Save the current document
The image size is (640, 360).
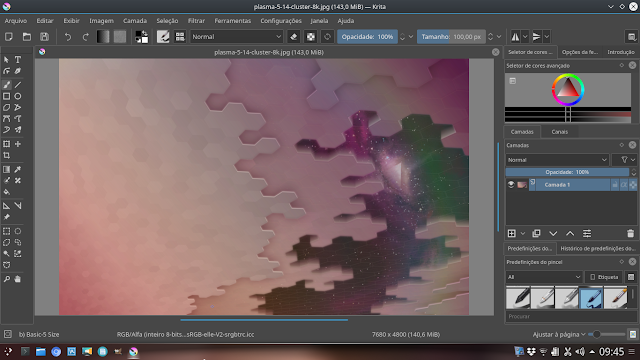pyautogui.click(x=44, y=37)
